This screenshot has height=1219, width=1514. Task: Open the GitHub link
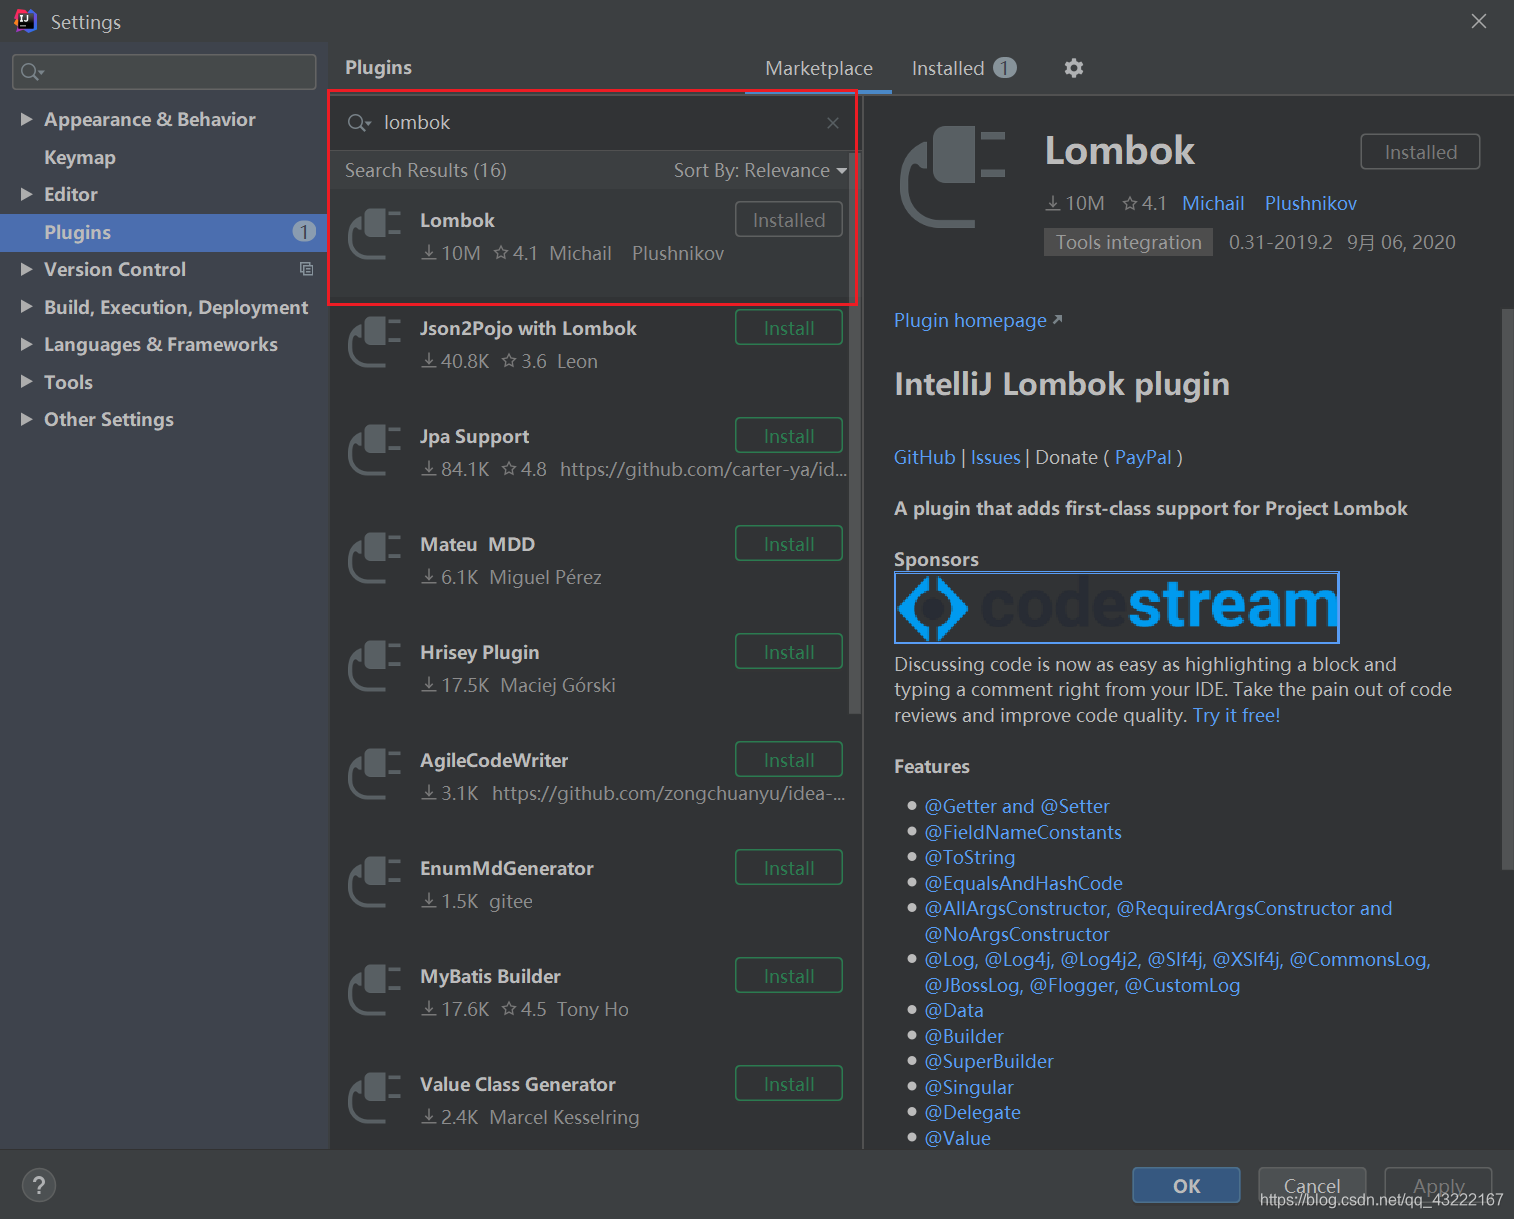(925, 457)
